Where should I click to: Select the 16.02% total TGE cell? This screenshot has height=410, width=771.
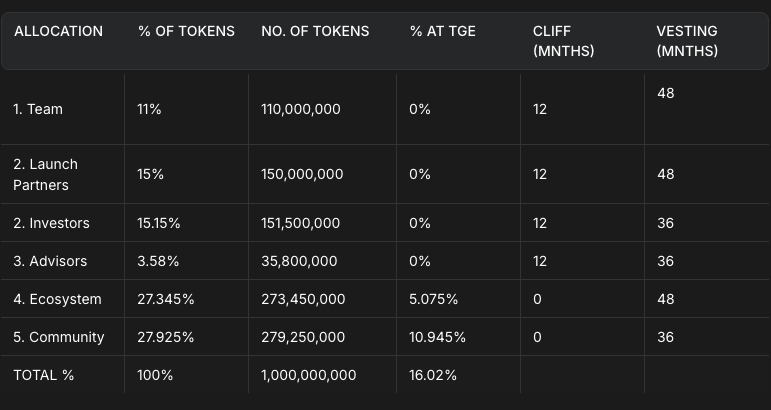(433, 375)
